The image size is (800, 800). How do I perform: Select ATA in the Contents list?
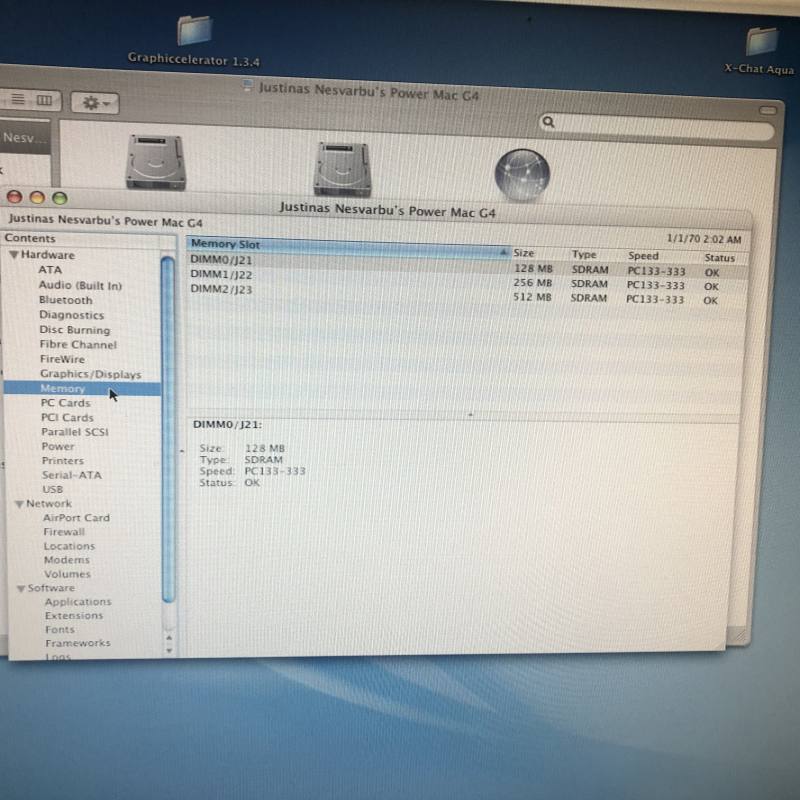(x=50, y=269)
